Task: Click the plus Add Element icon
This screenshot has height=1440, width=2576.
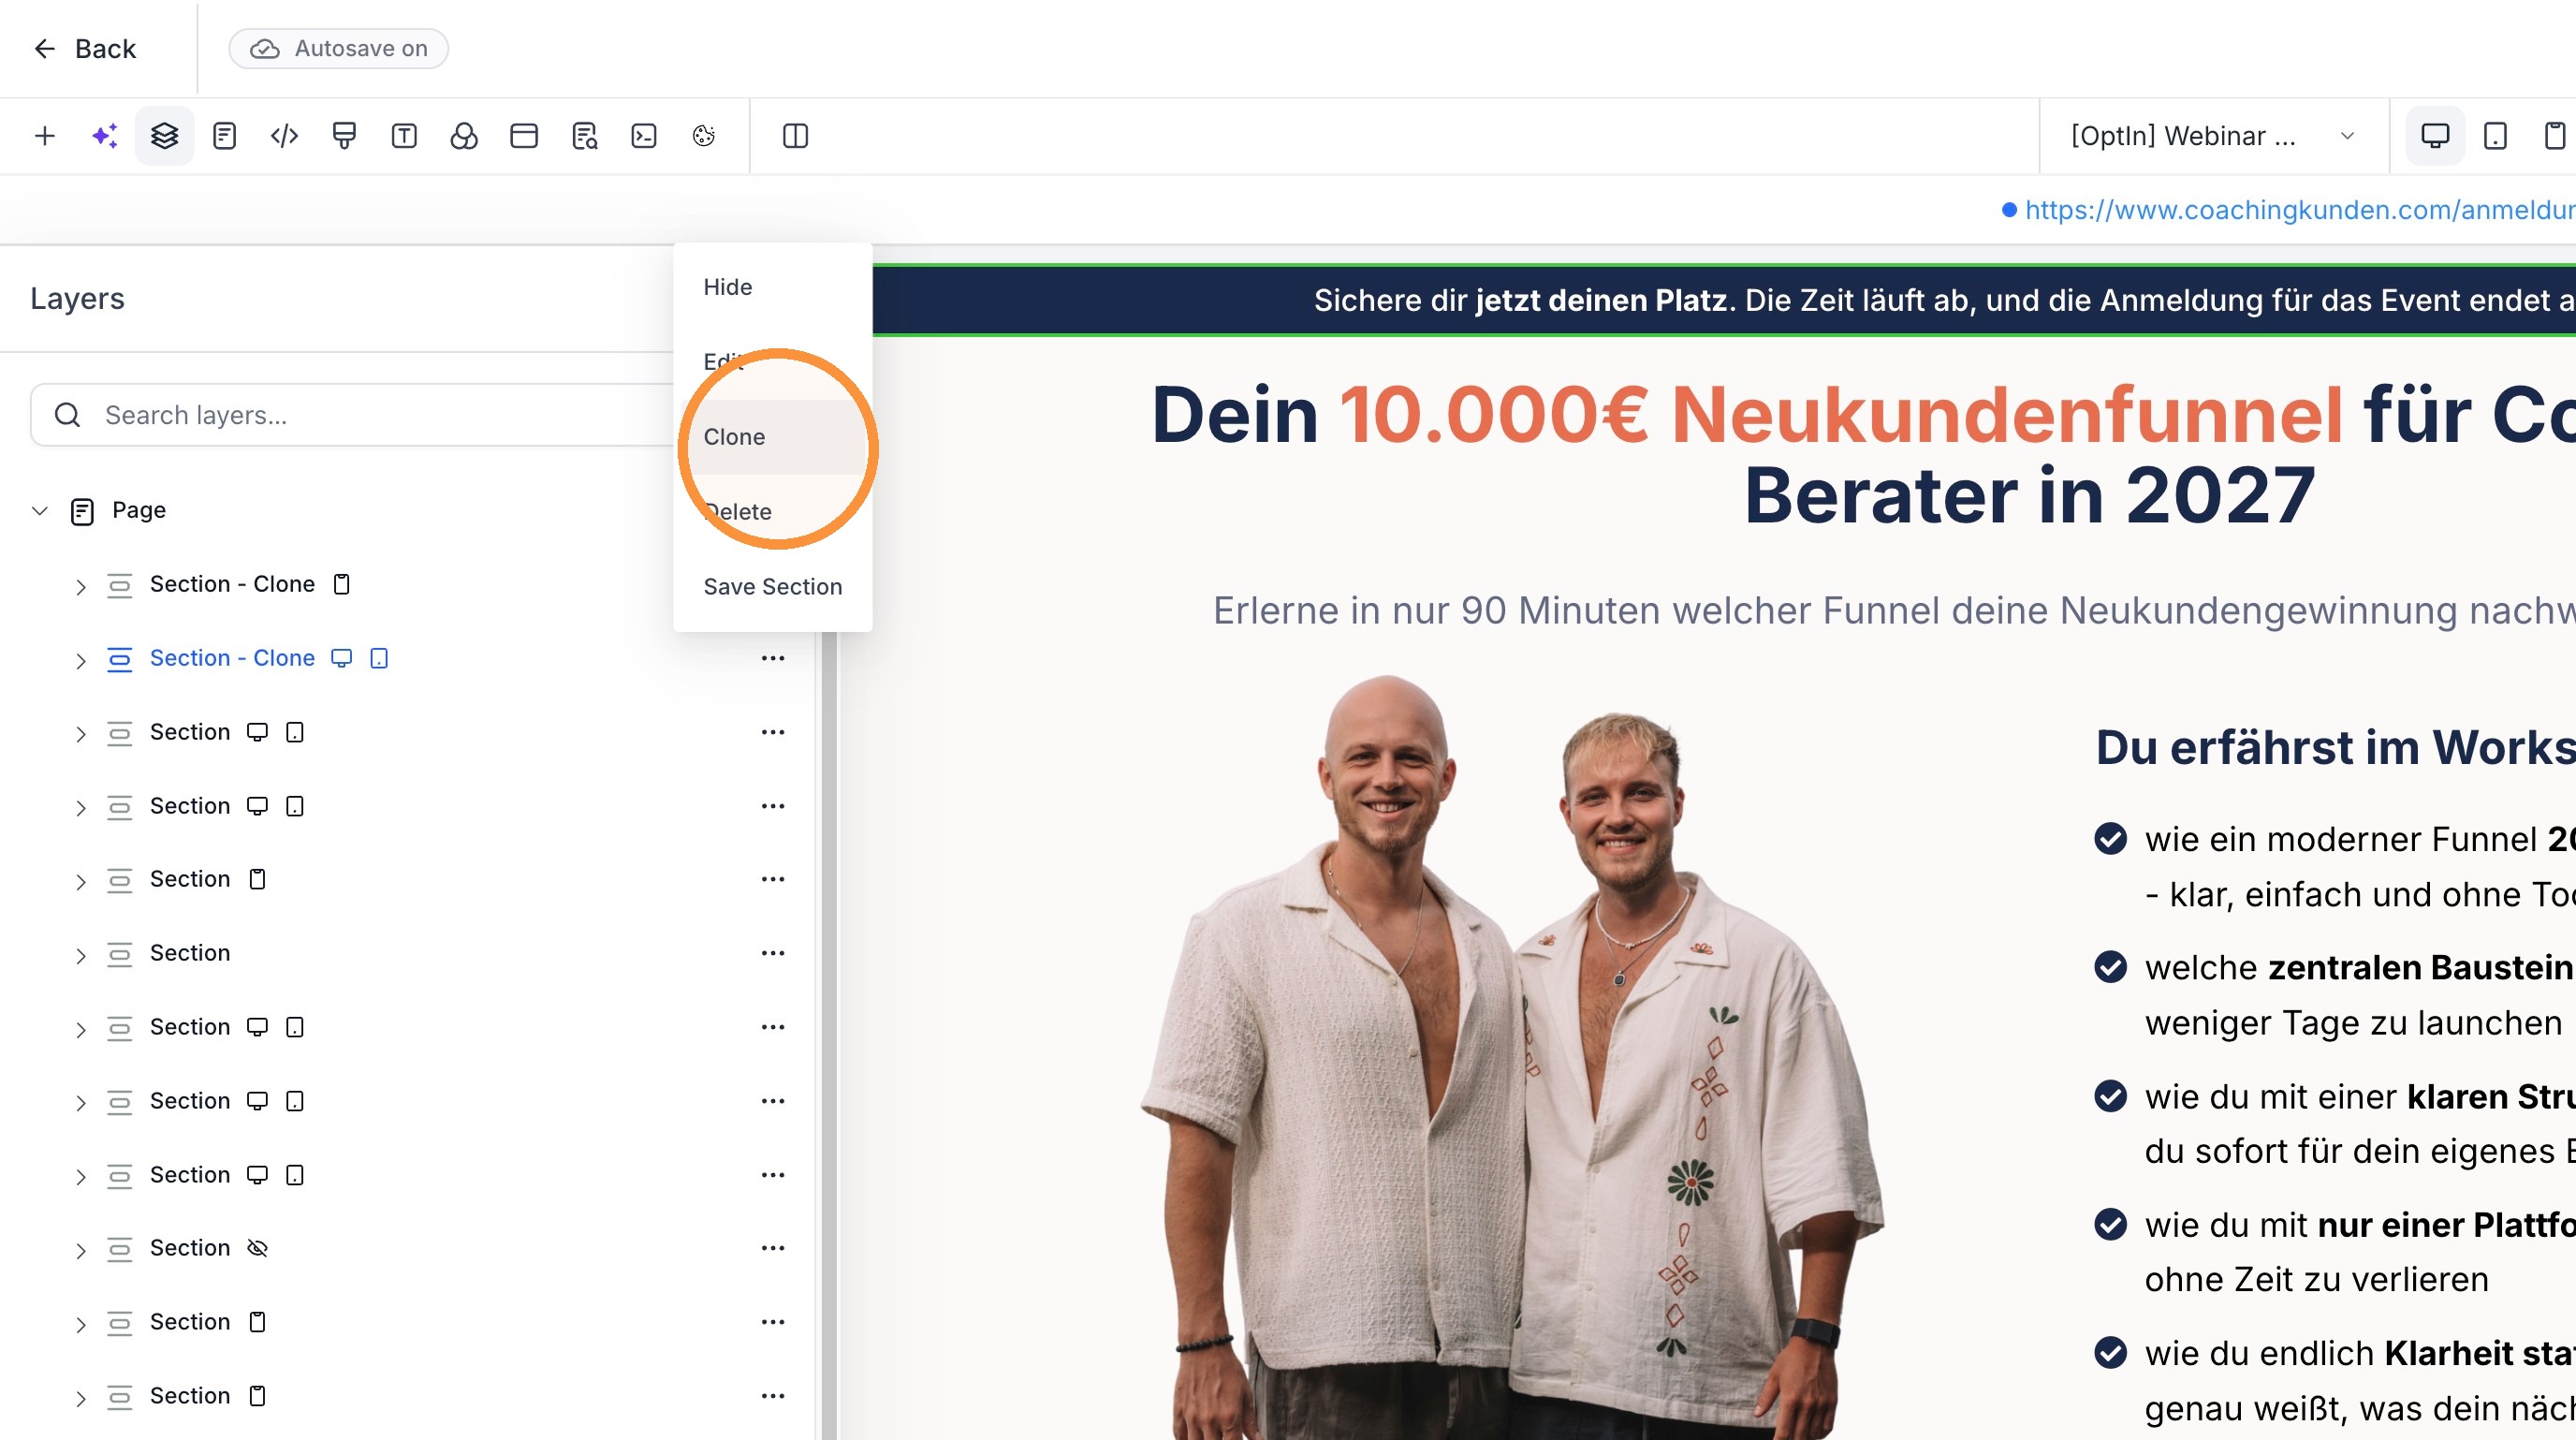Action: 44,136
